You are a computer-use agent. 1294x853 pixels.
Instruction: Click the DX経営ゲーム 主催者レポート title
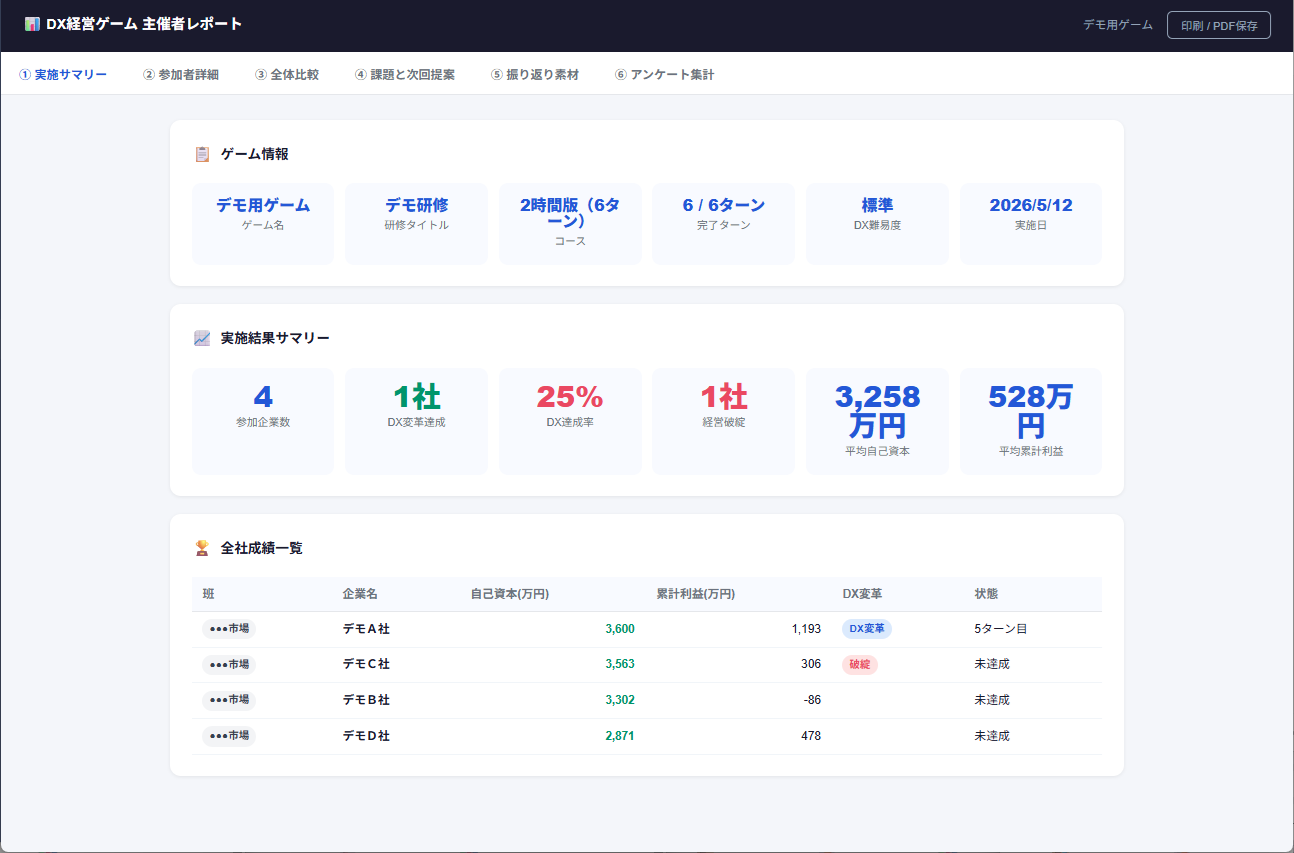click(144, 24)
